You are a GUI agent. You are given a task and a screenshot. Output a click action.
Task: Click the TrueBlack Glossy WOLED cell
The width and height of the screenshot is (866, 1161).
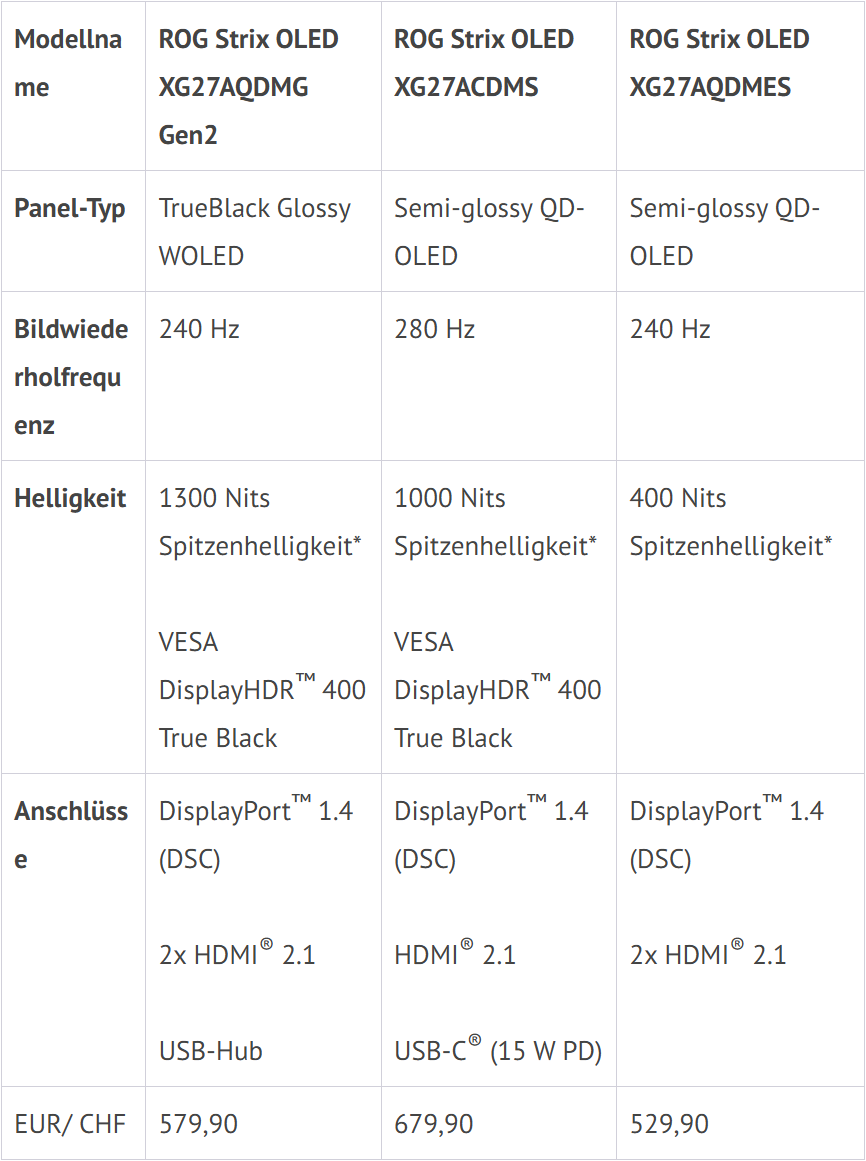click(255, 232)
